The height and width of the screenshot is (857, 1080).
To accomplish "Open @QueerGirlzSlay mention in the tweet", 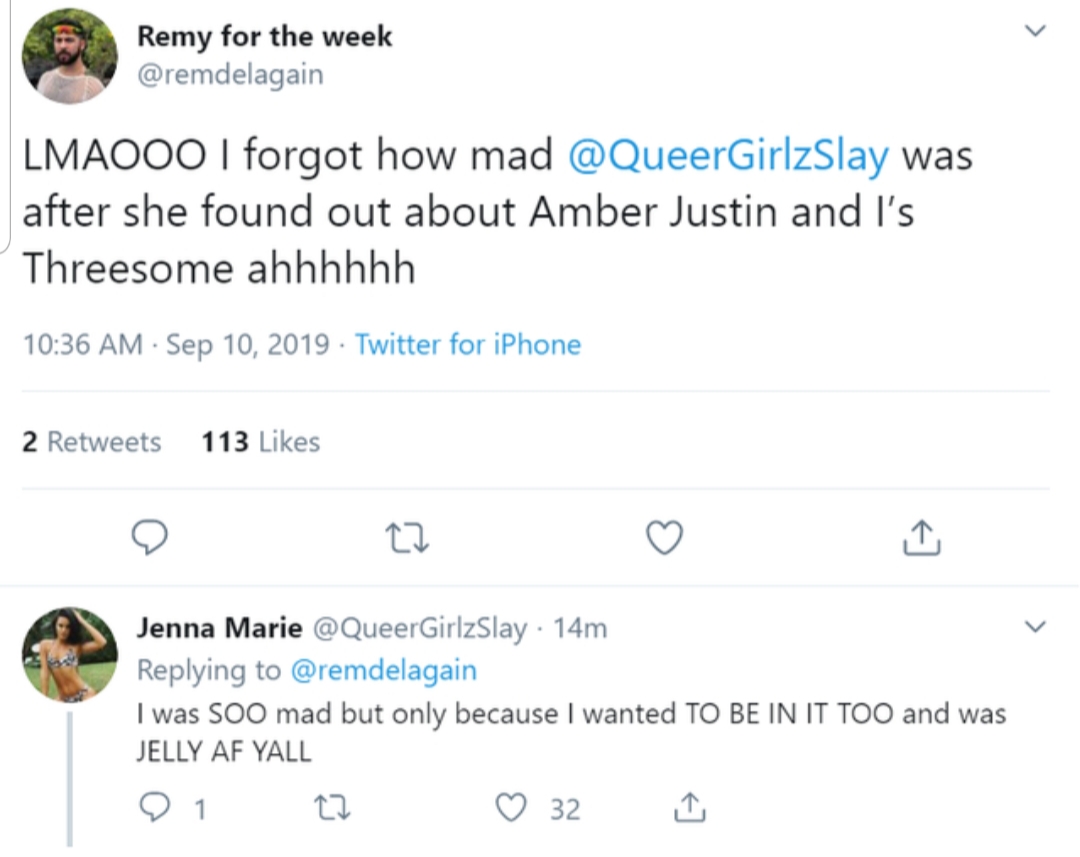I will (728, 155).
